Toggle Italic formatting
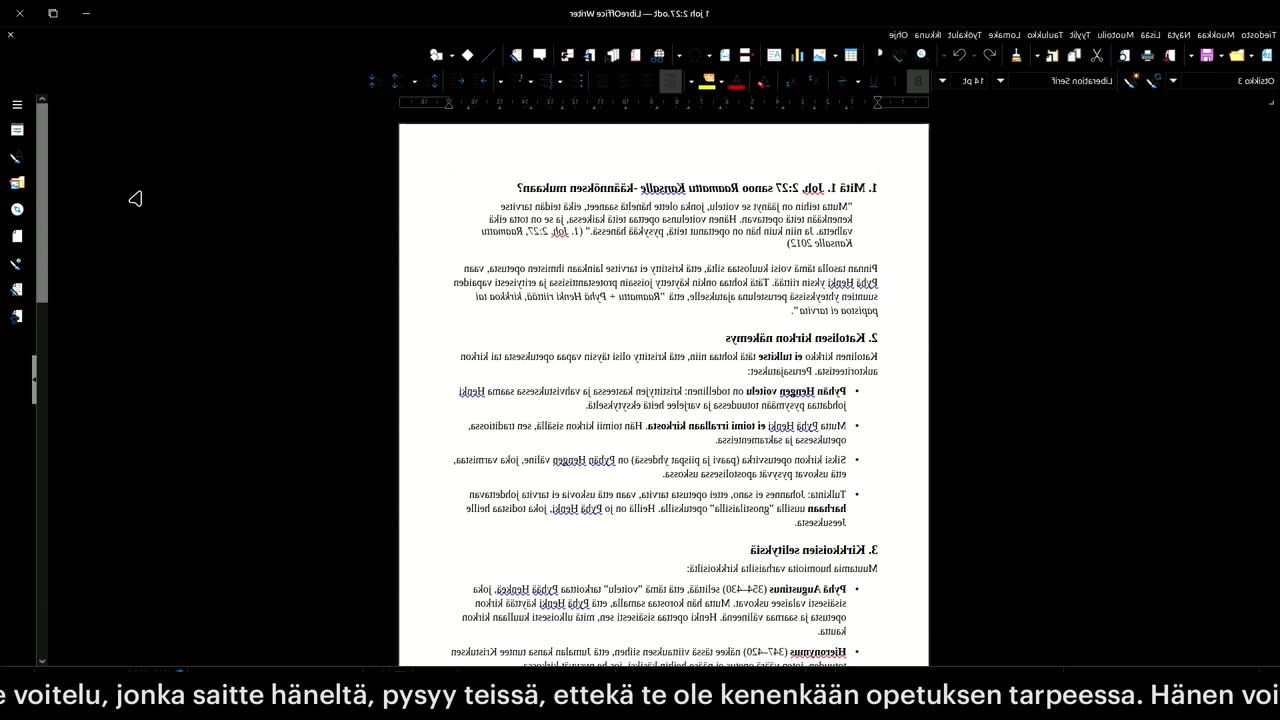The height and width of the screenshot is (720, 1280). 894,80
